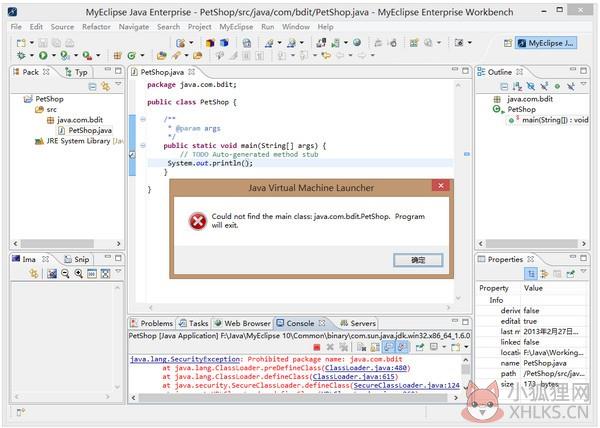Image resolution: width=600 pixels, height=428 pixels.
Task: Open the New file dropdown arrow
Action: click(32, 43)
